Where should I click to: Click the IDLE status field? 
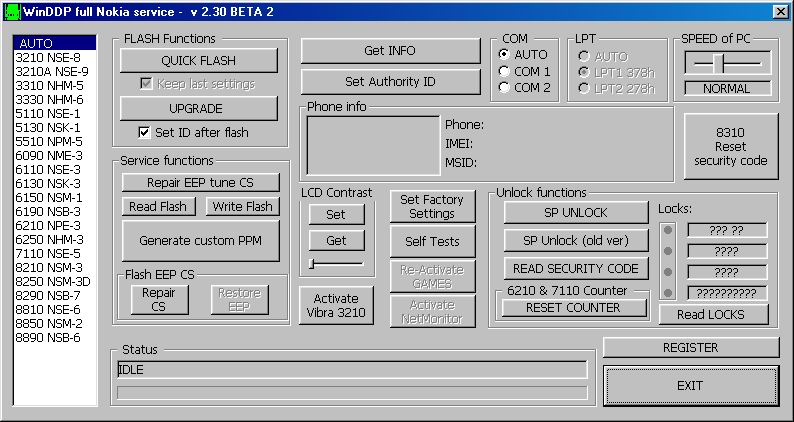pyautogui.click(x=352, y=370)
